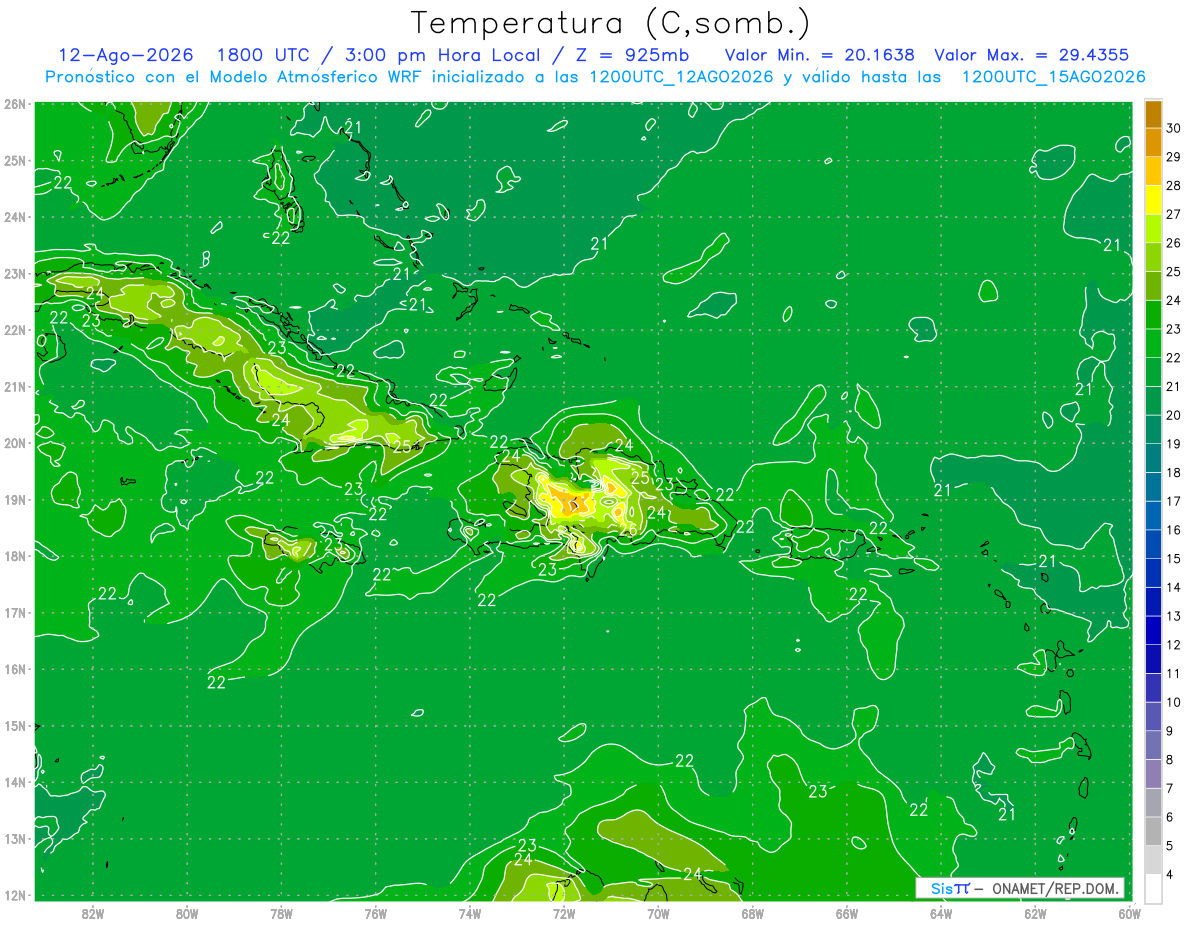Image resolution: width=1200 pixels, height=927 pixels.
Task: Click the '68W' longitude axis label
Action: (x=753, y=912)
